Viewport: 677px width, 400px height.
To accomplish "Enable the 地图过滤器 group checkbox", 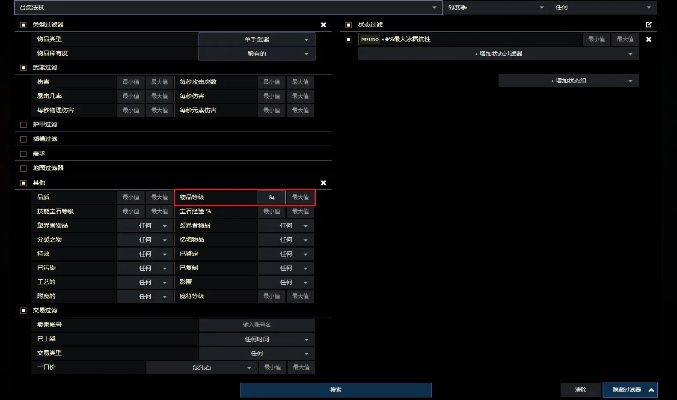I will 23,168.
